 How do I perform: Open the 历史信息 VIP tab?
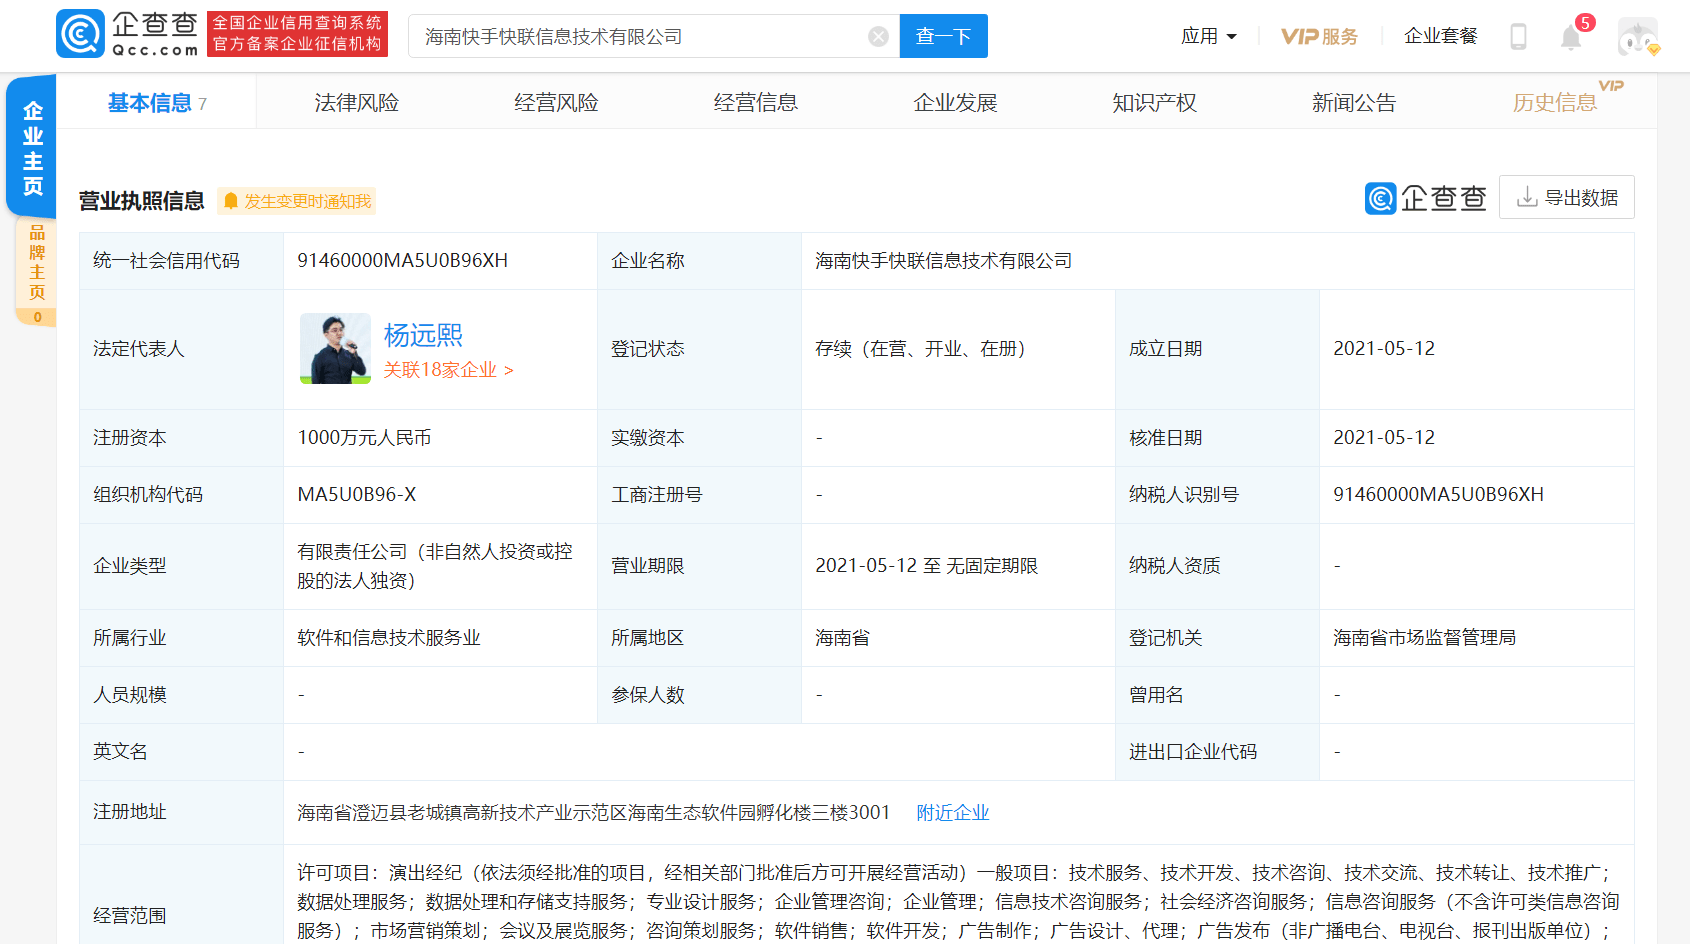pos(1555,103)
